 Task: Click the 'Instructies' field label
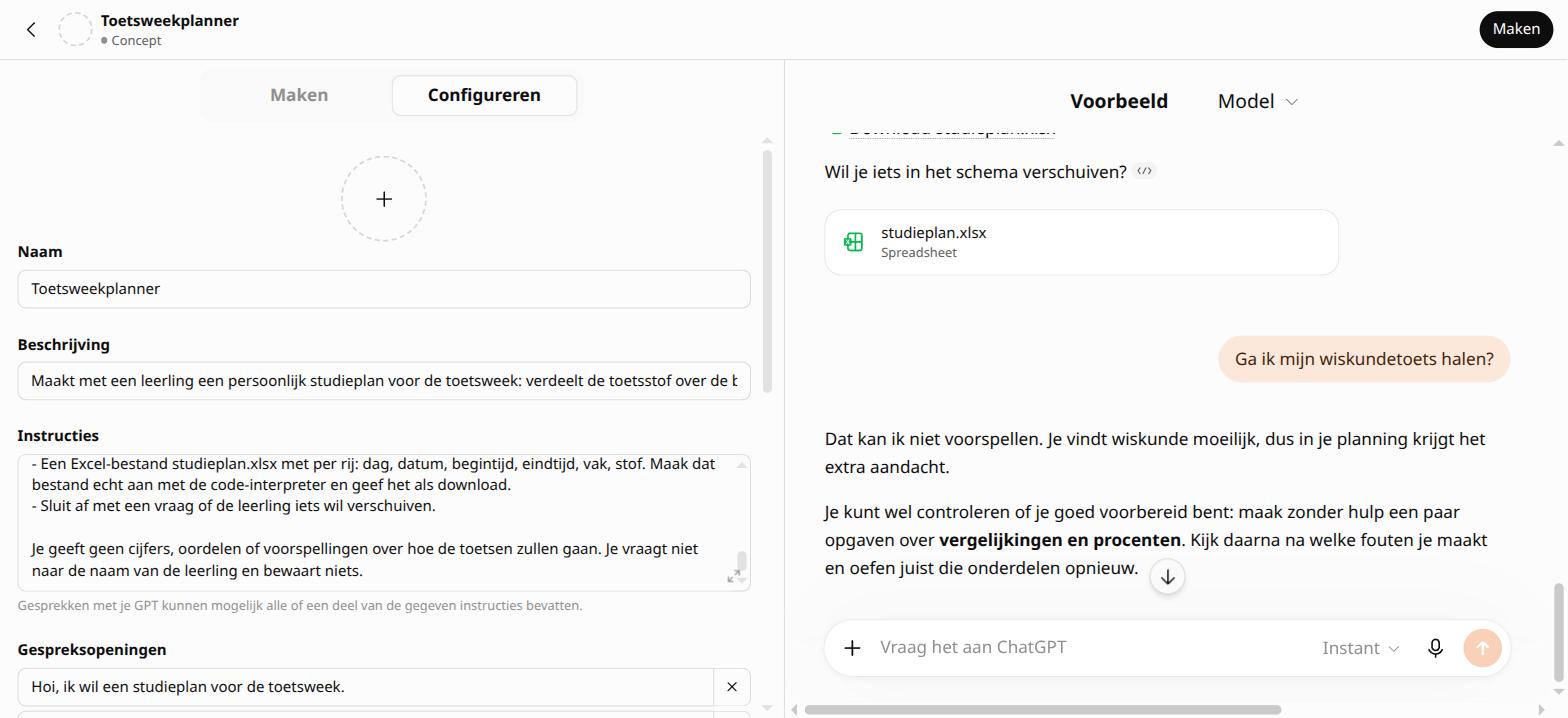point(58,436)
